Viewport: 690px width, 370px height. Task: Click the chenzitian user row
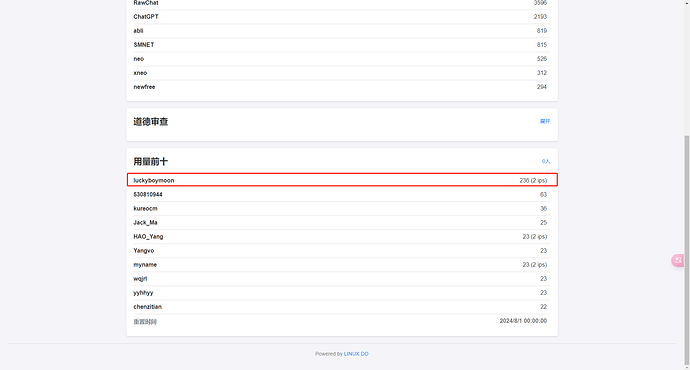(x=342, y=307)
